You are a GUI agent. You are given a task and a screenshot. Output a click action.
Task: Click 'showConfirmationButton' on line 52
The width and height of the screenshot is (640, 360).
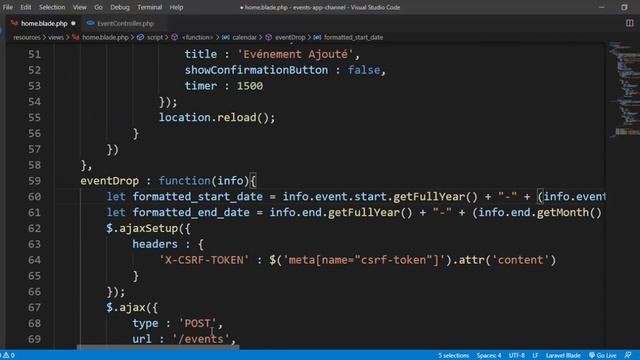[x=256, y=70]
